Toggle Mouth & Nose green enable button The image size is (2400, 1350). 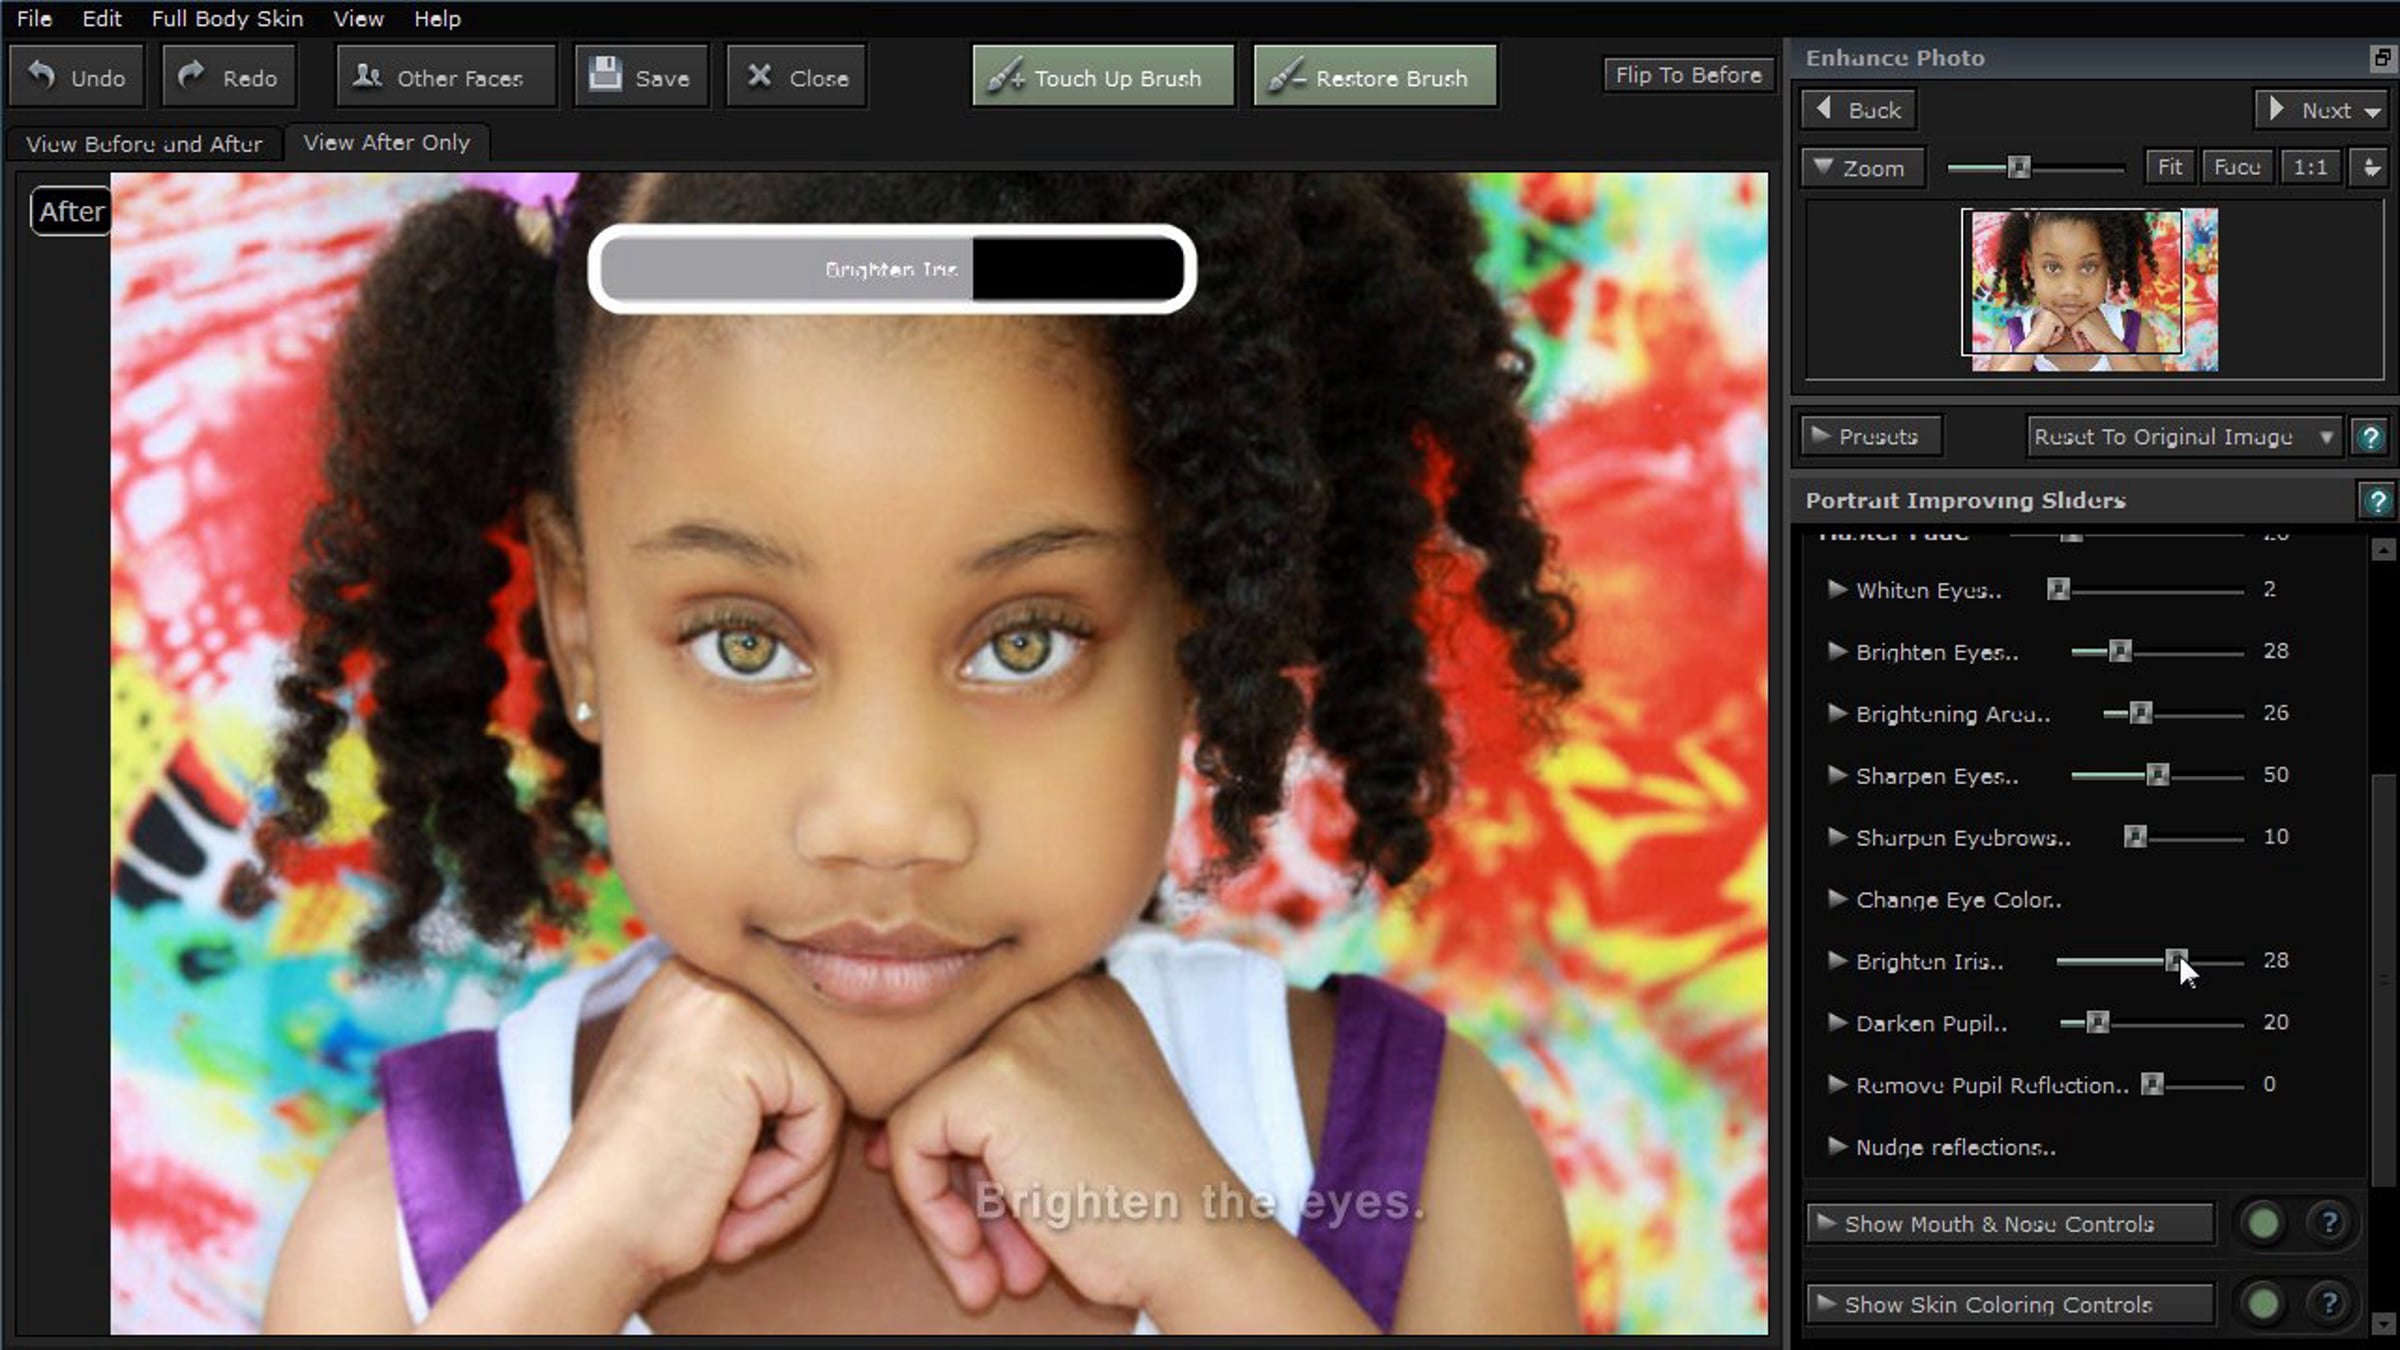tap(2263, 1223)
